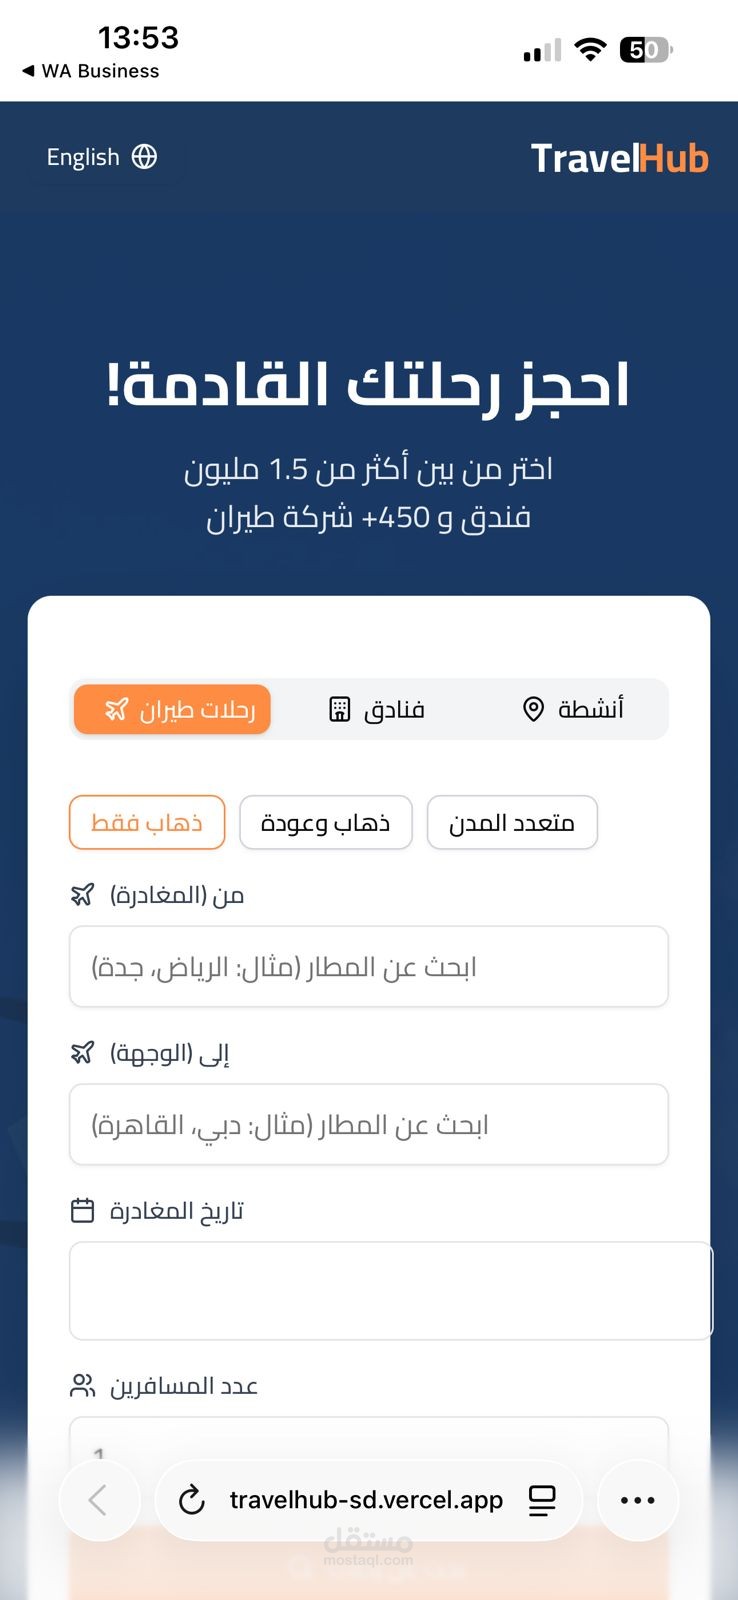Screen dimensions: 738x1600
Task: Click the TravelHub logo
Action: (x=619, y=158)
